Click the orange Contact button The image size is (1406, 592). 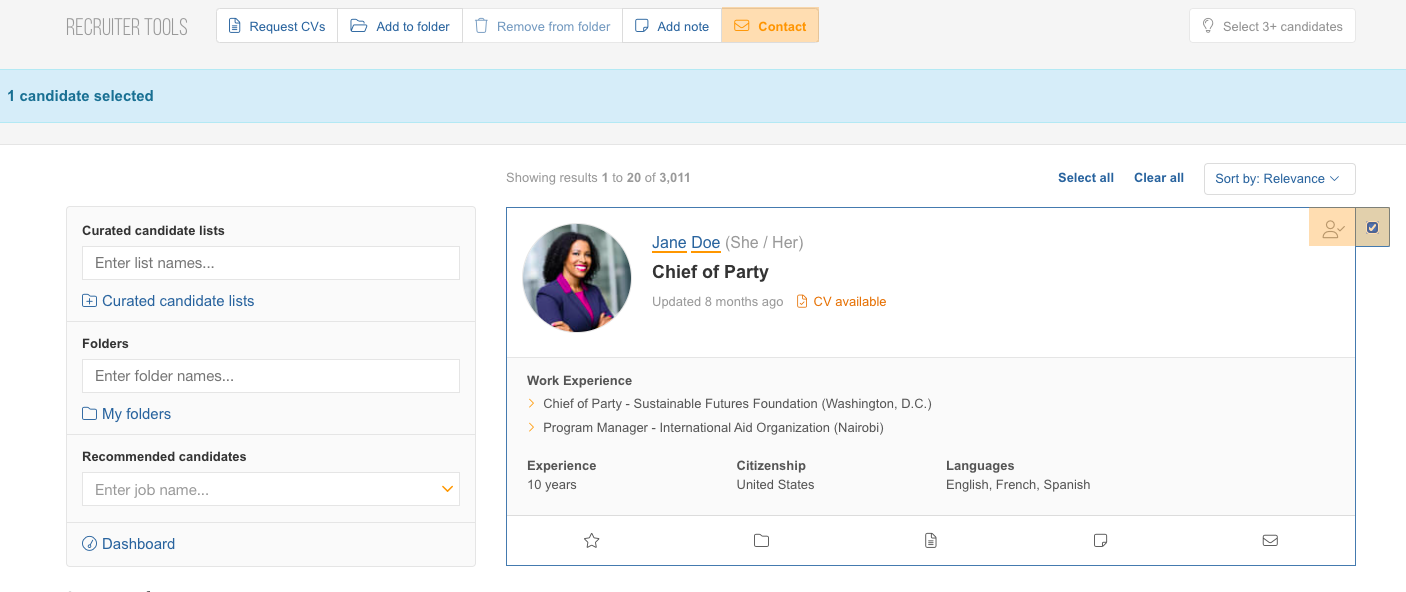click(x=770, y=26)
